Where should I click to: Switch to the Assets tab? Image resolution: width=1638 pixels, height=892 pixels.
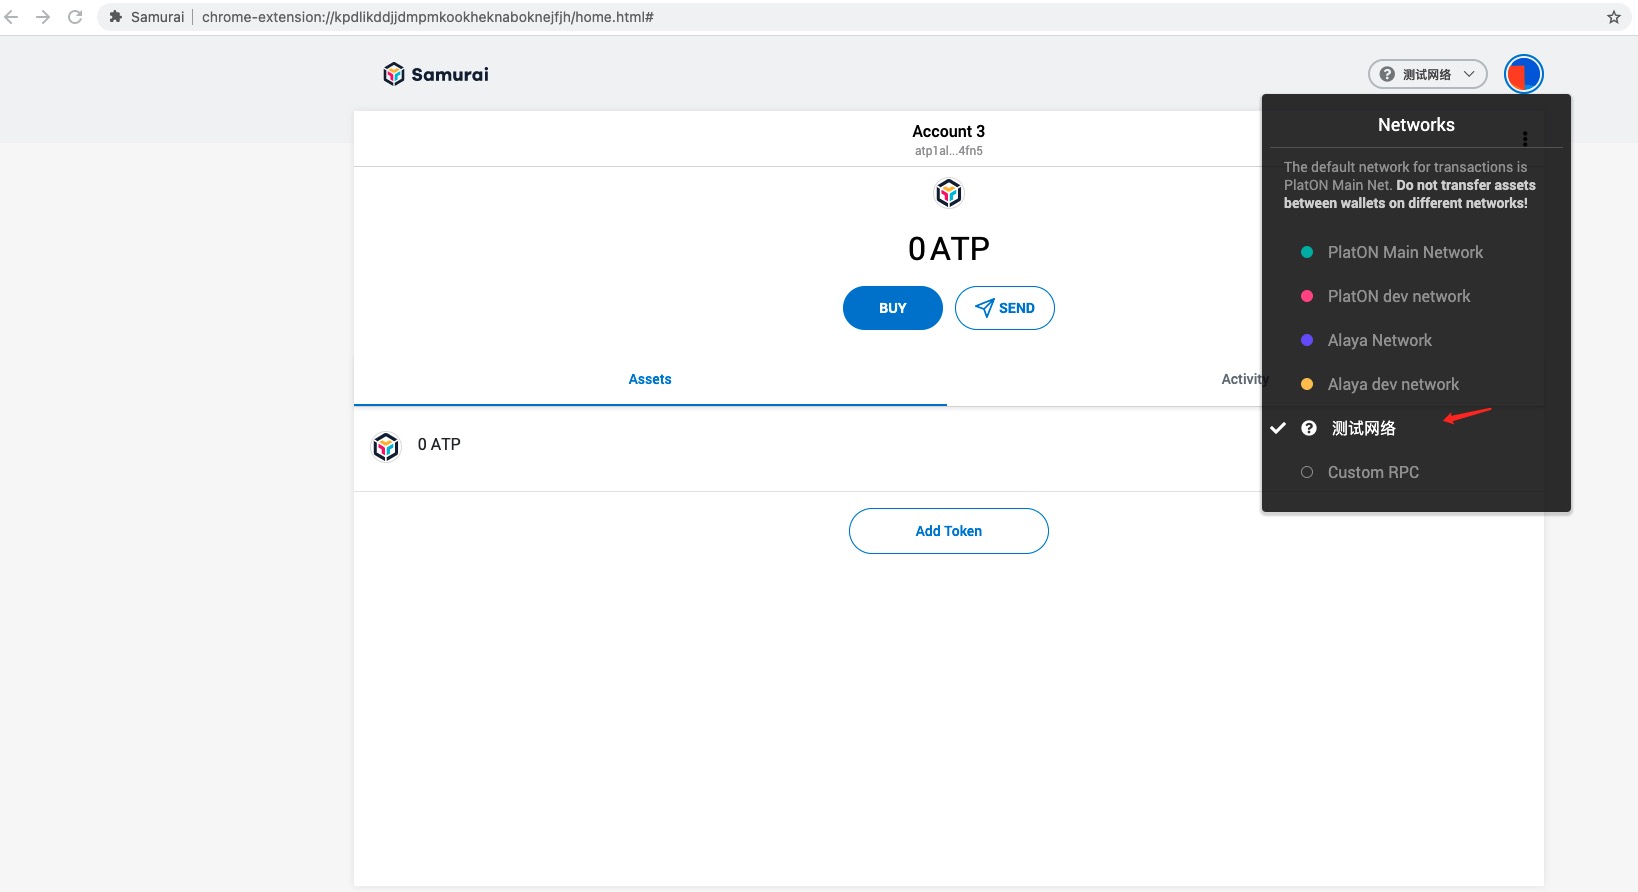point(650,379)
